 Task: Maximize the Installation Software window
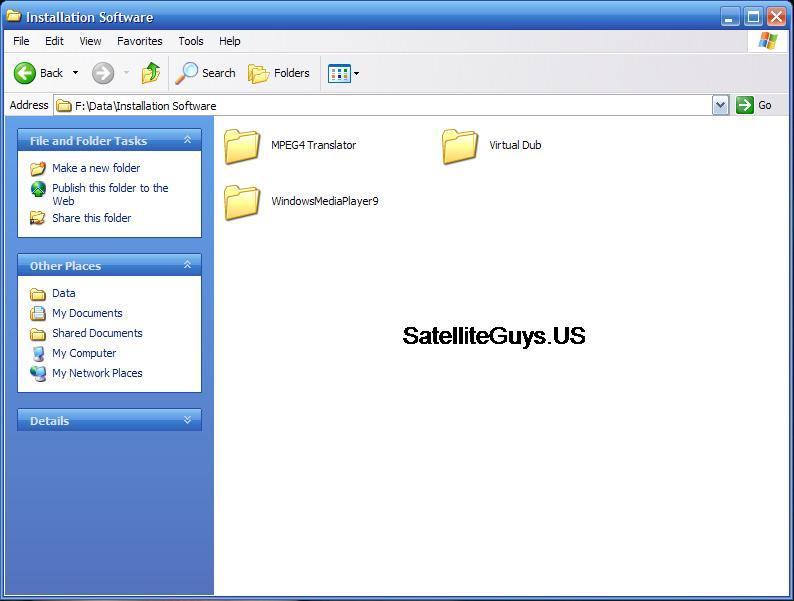click(x=753, y=17)
